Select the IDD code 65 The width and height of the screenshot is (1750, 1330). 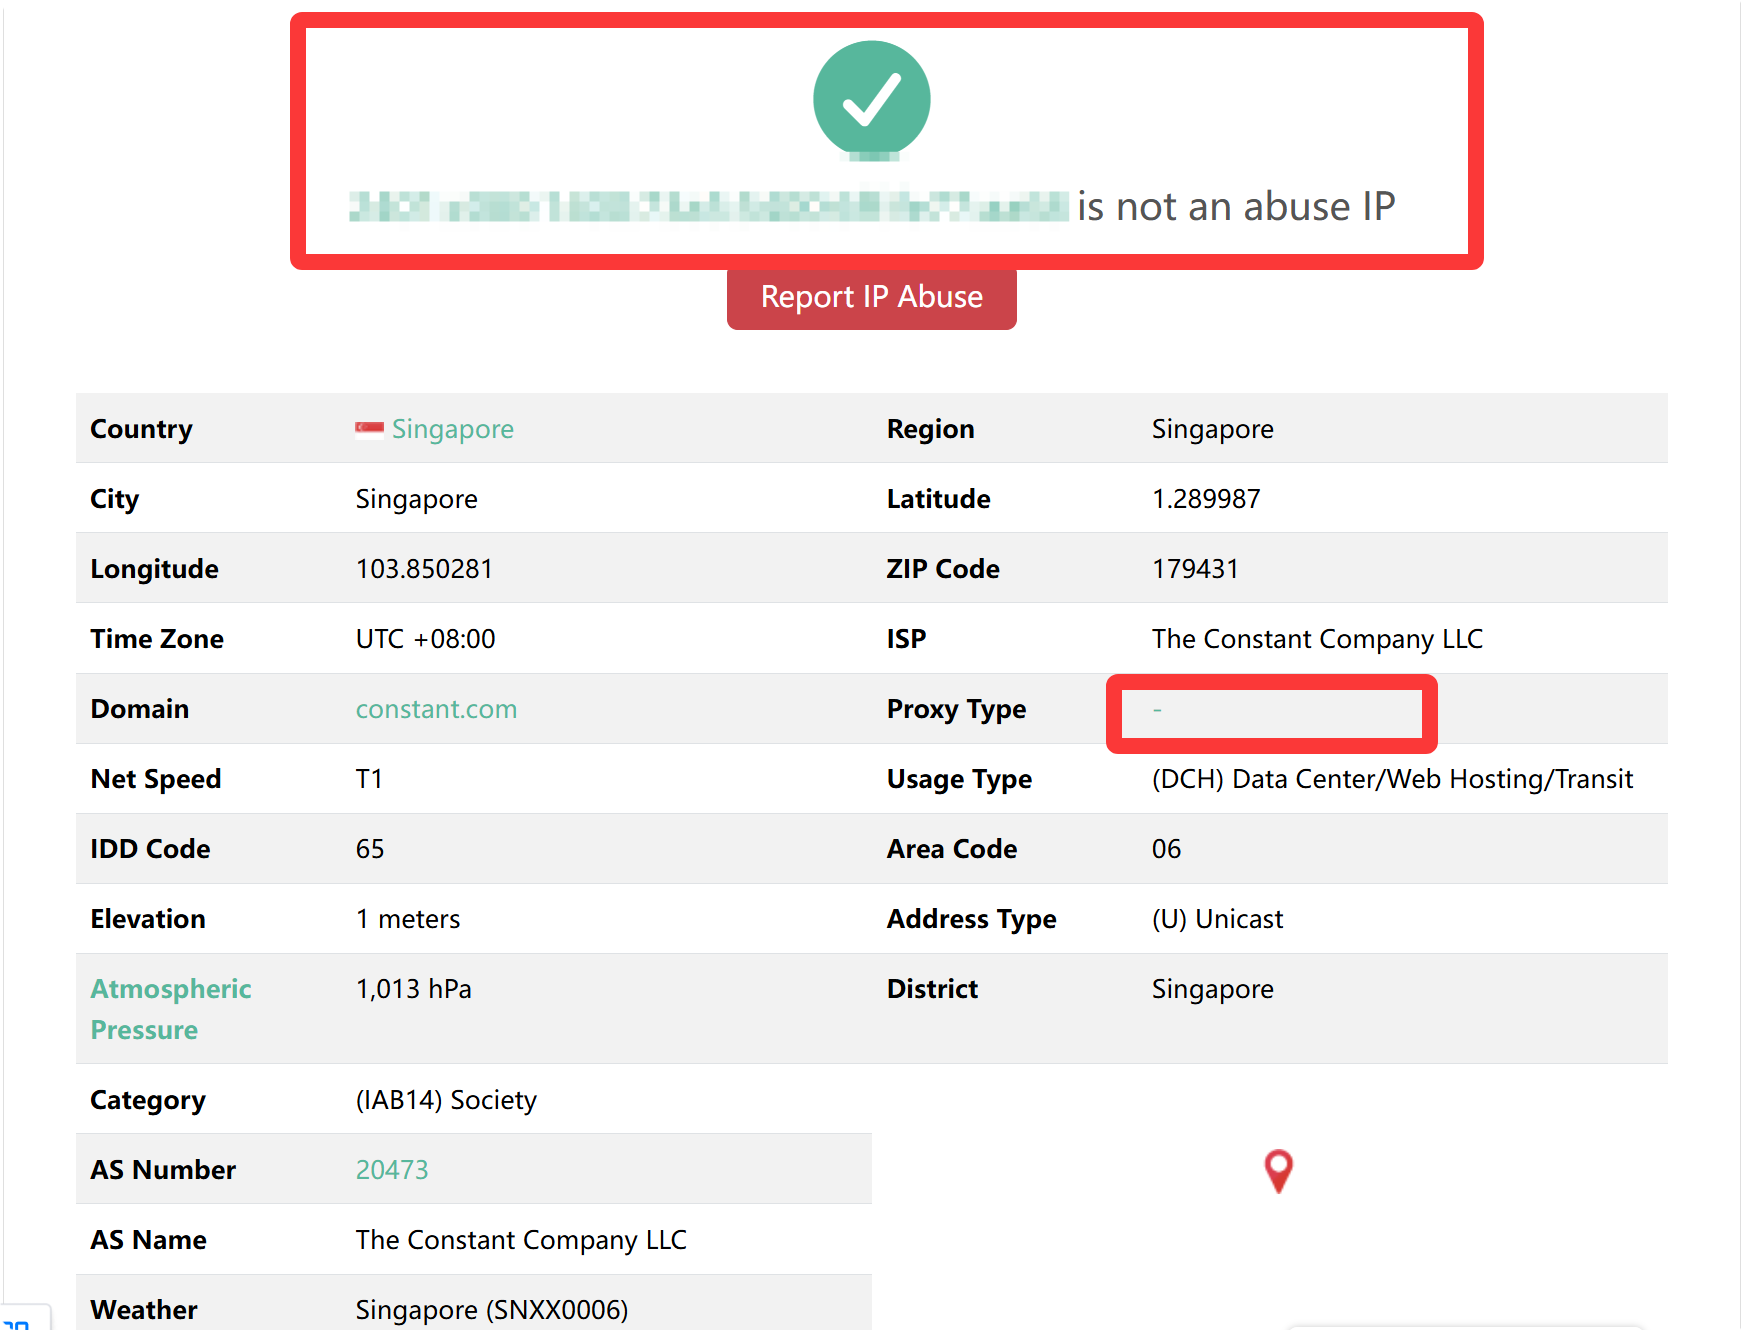coord(370,849)
